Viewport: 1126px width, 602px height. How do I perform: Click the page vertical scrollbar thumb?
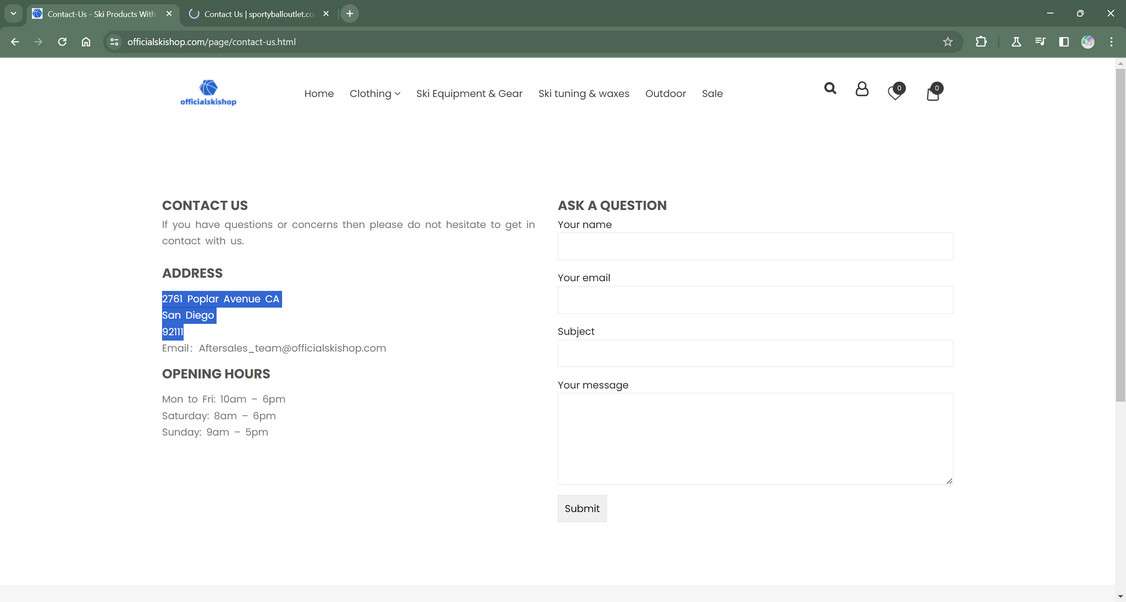1120,235
